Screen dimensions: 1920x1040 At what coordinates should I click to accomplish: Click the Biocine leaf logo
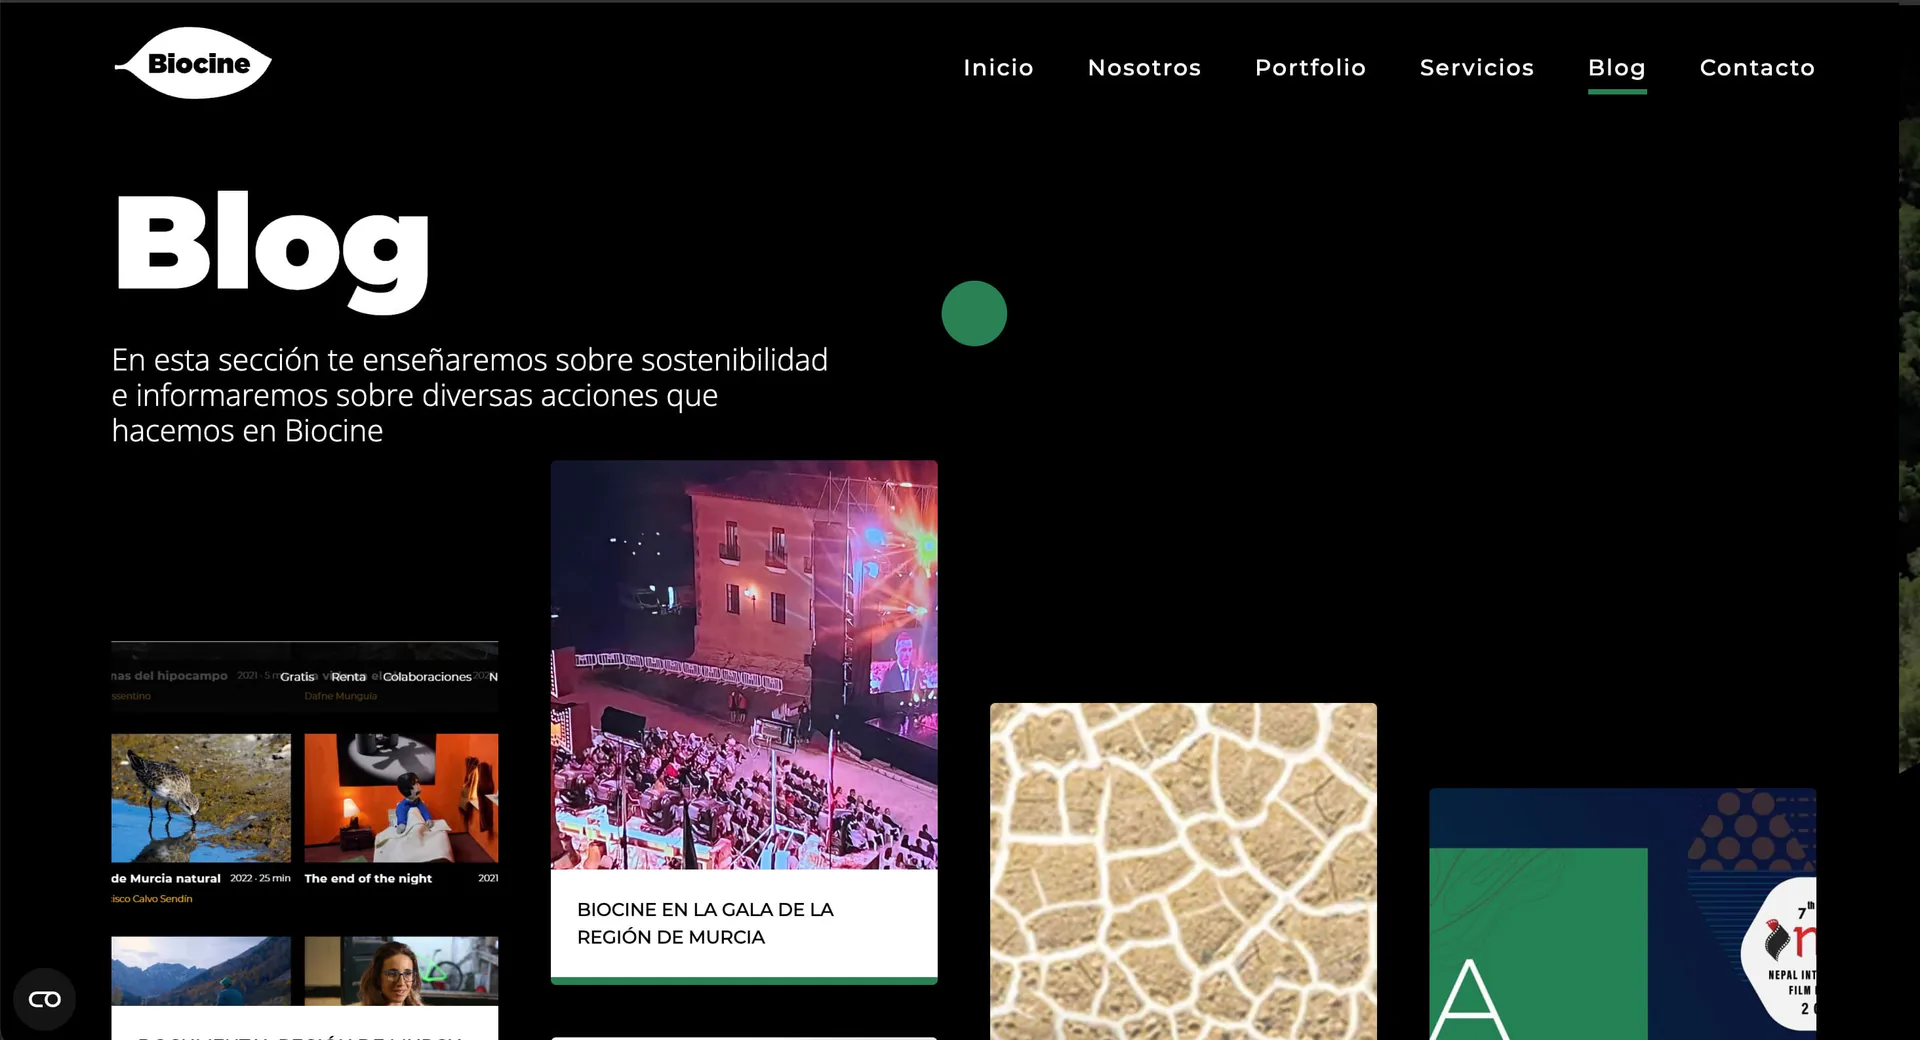point(193,63)
